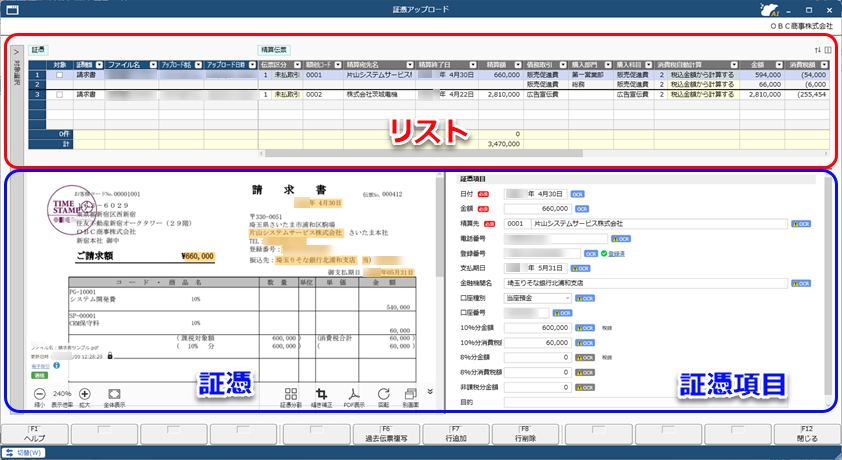Click OCR warning badge next to 10%分消費税
The width and height of the screenshot is (842, 460).
585,343
